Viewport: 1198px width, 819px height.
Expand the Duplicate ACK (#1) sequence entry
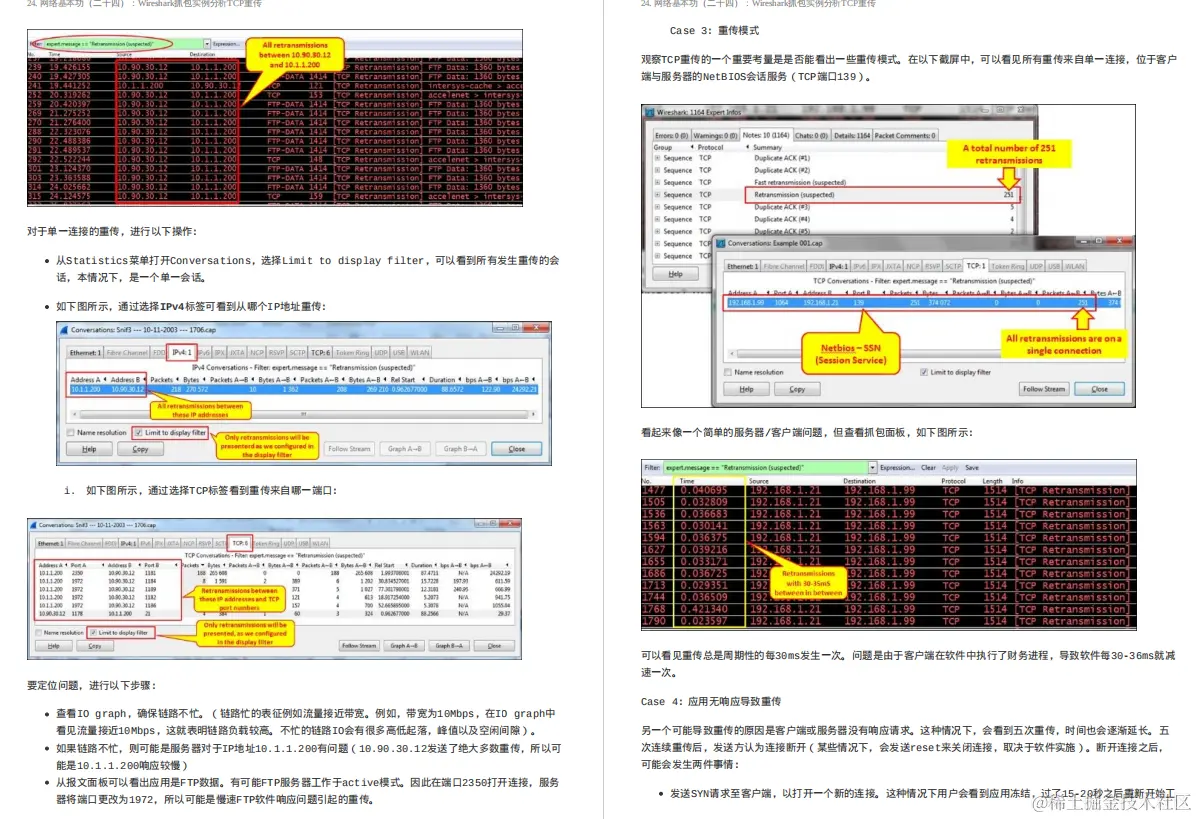pyautogui.click(x=655, y=158)
